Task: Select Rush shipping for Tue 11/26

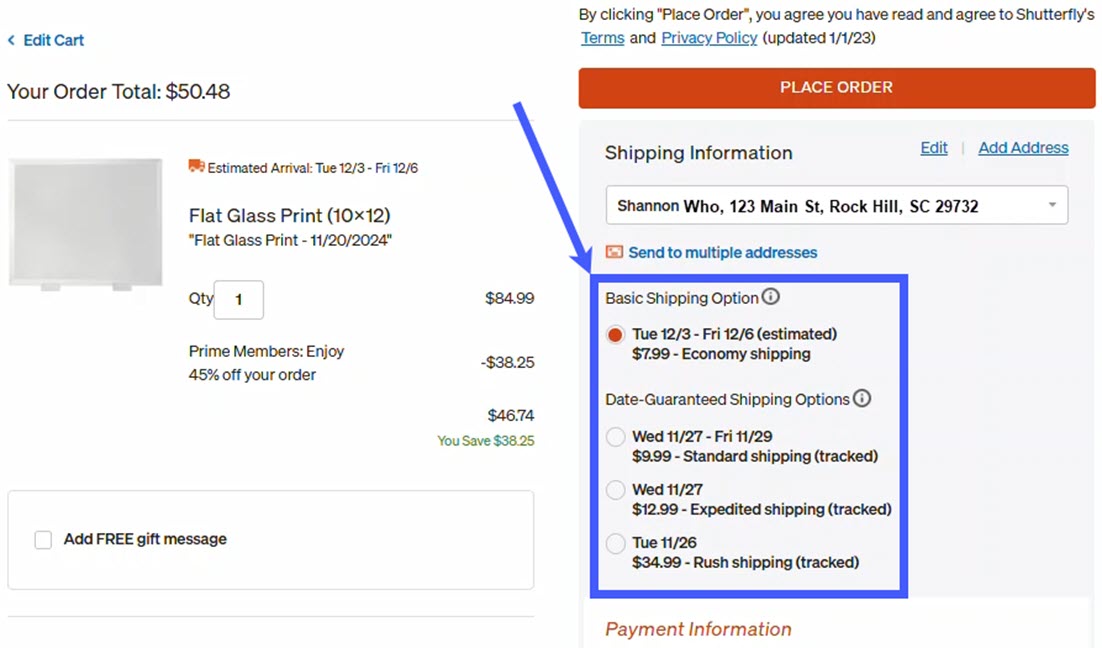Action: tap(615, 543)
